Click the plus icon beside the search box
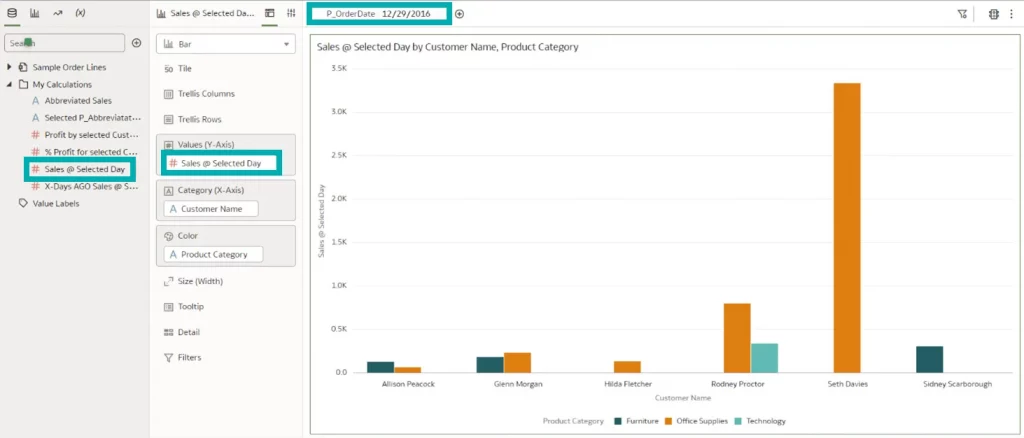Viewport: 1024px width, 438px height. click(x=137, y=43)
